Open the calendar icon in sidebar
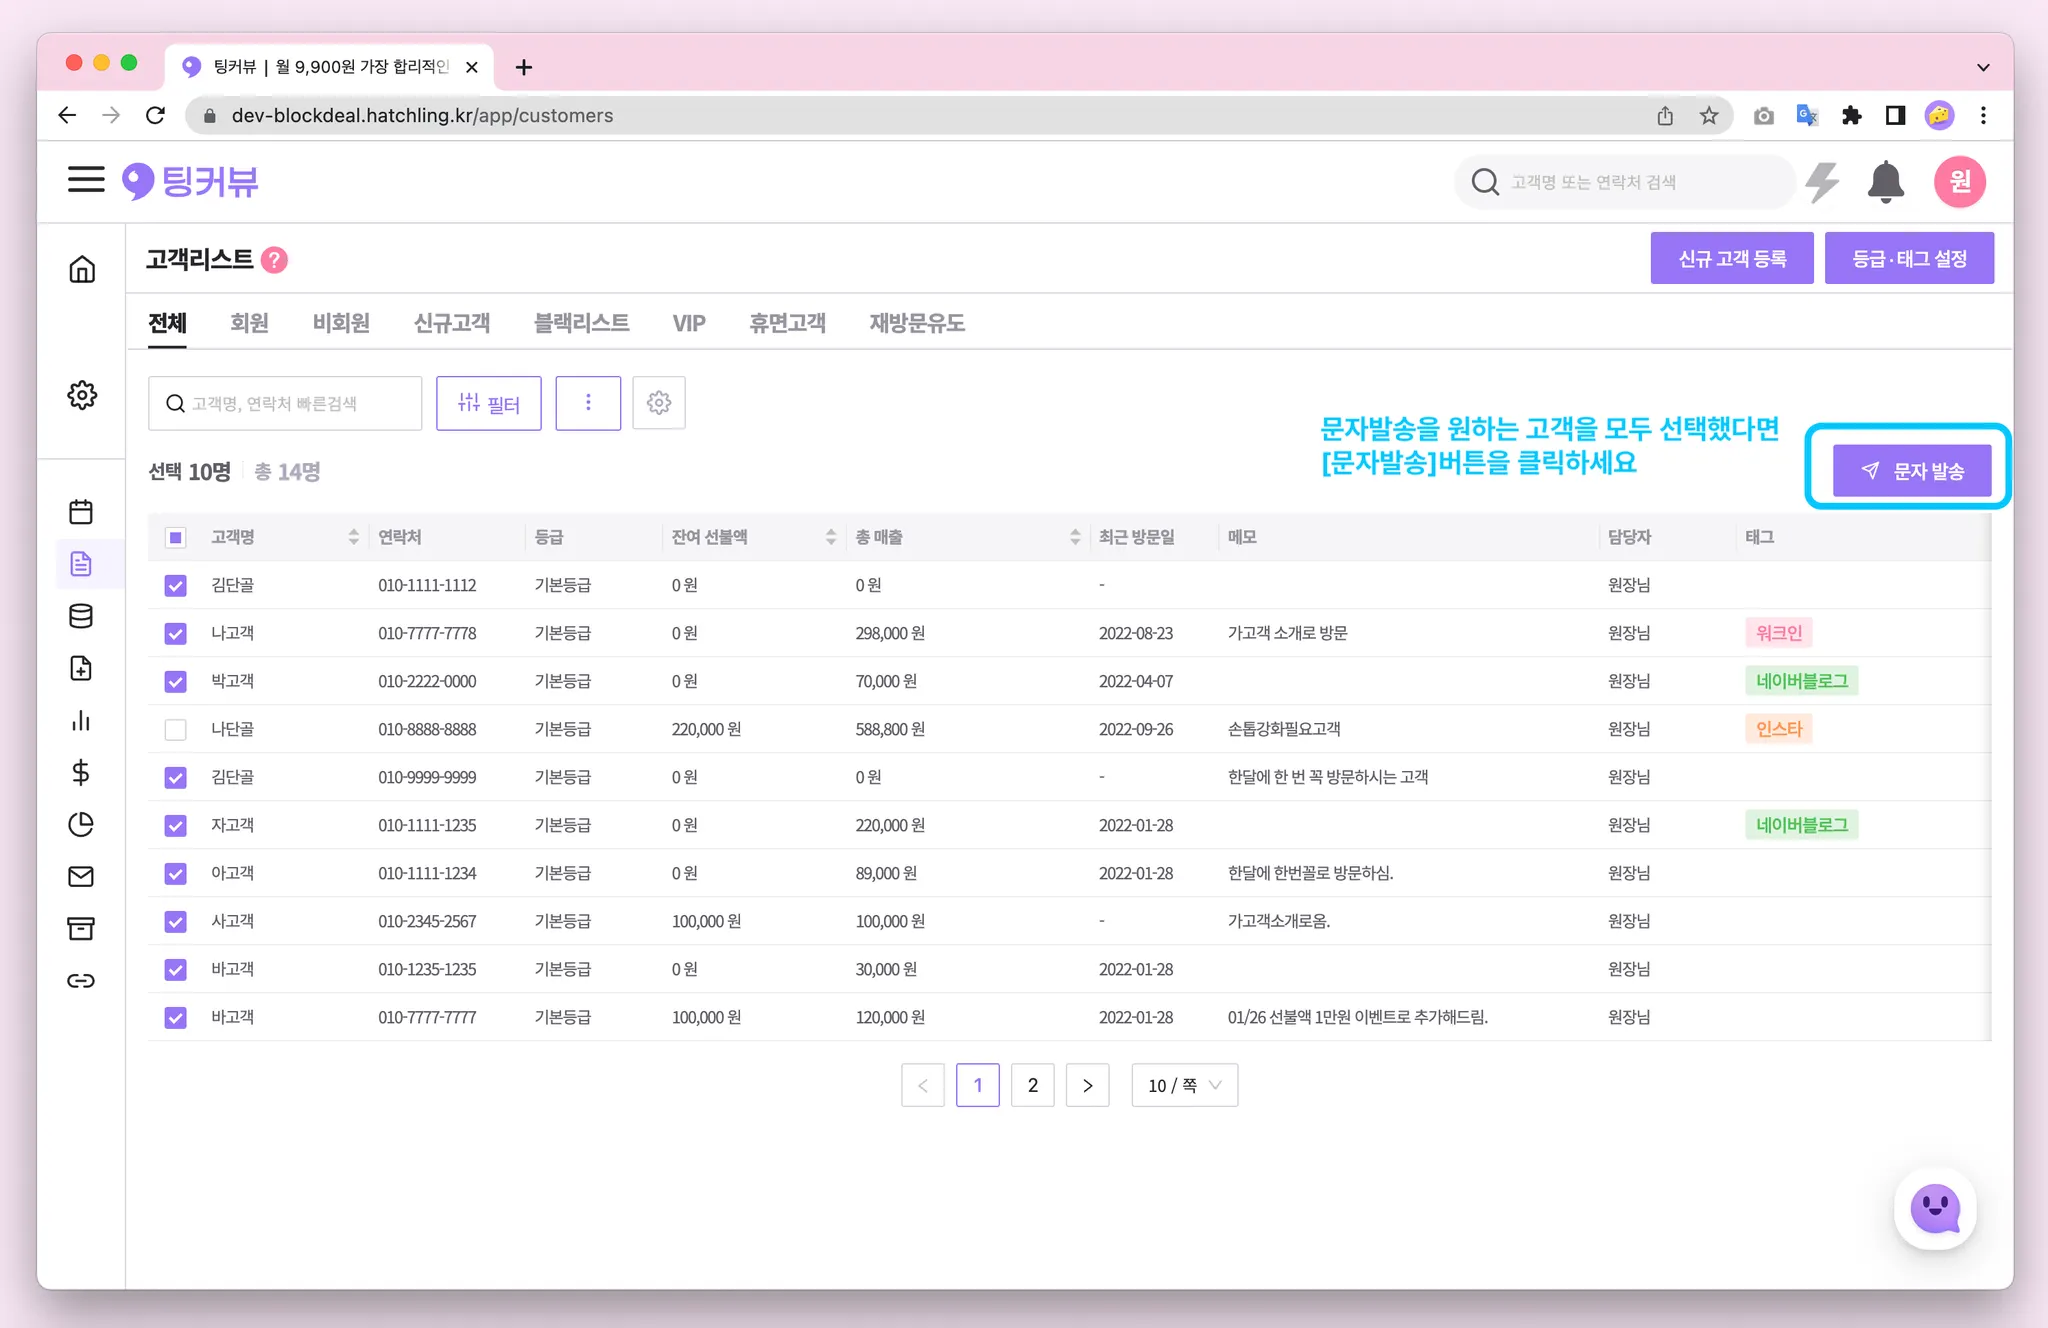This screenshot has width=2048, height=1328. click(x=81, y=512)
